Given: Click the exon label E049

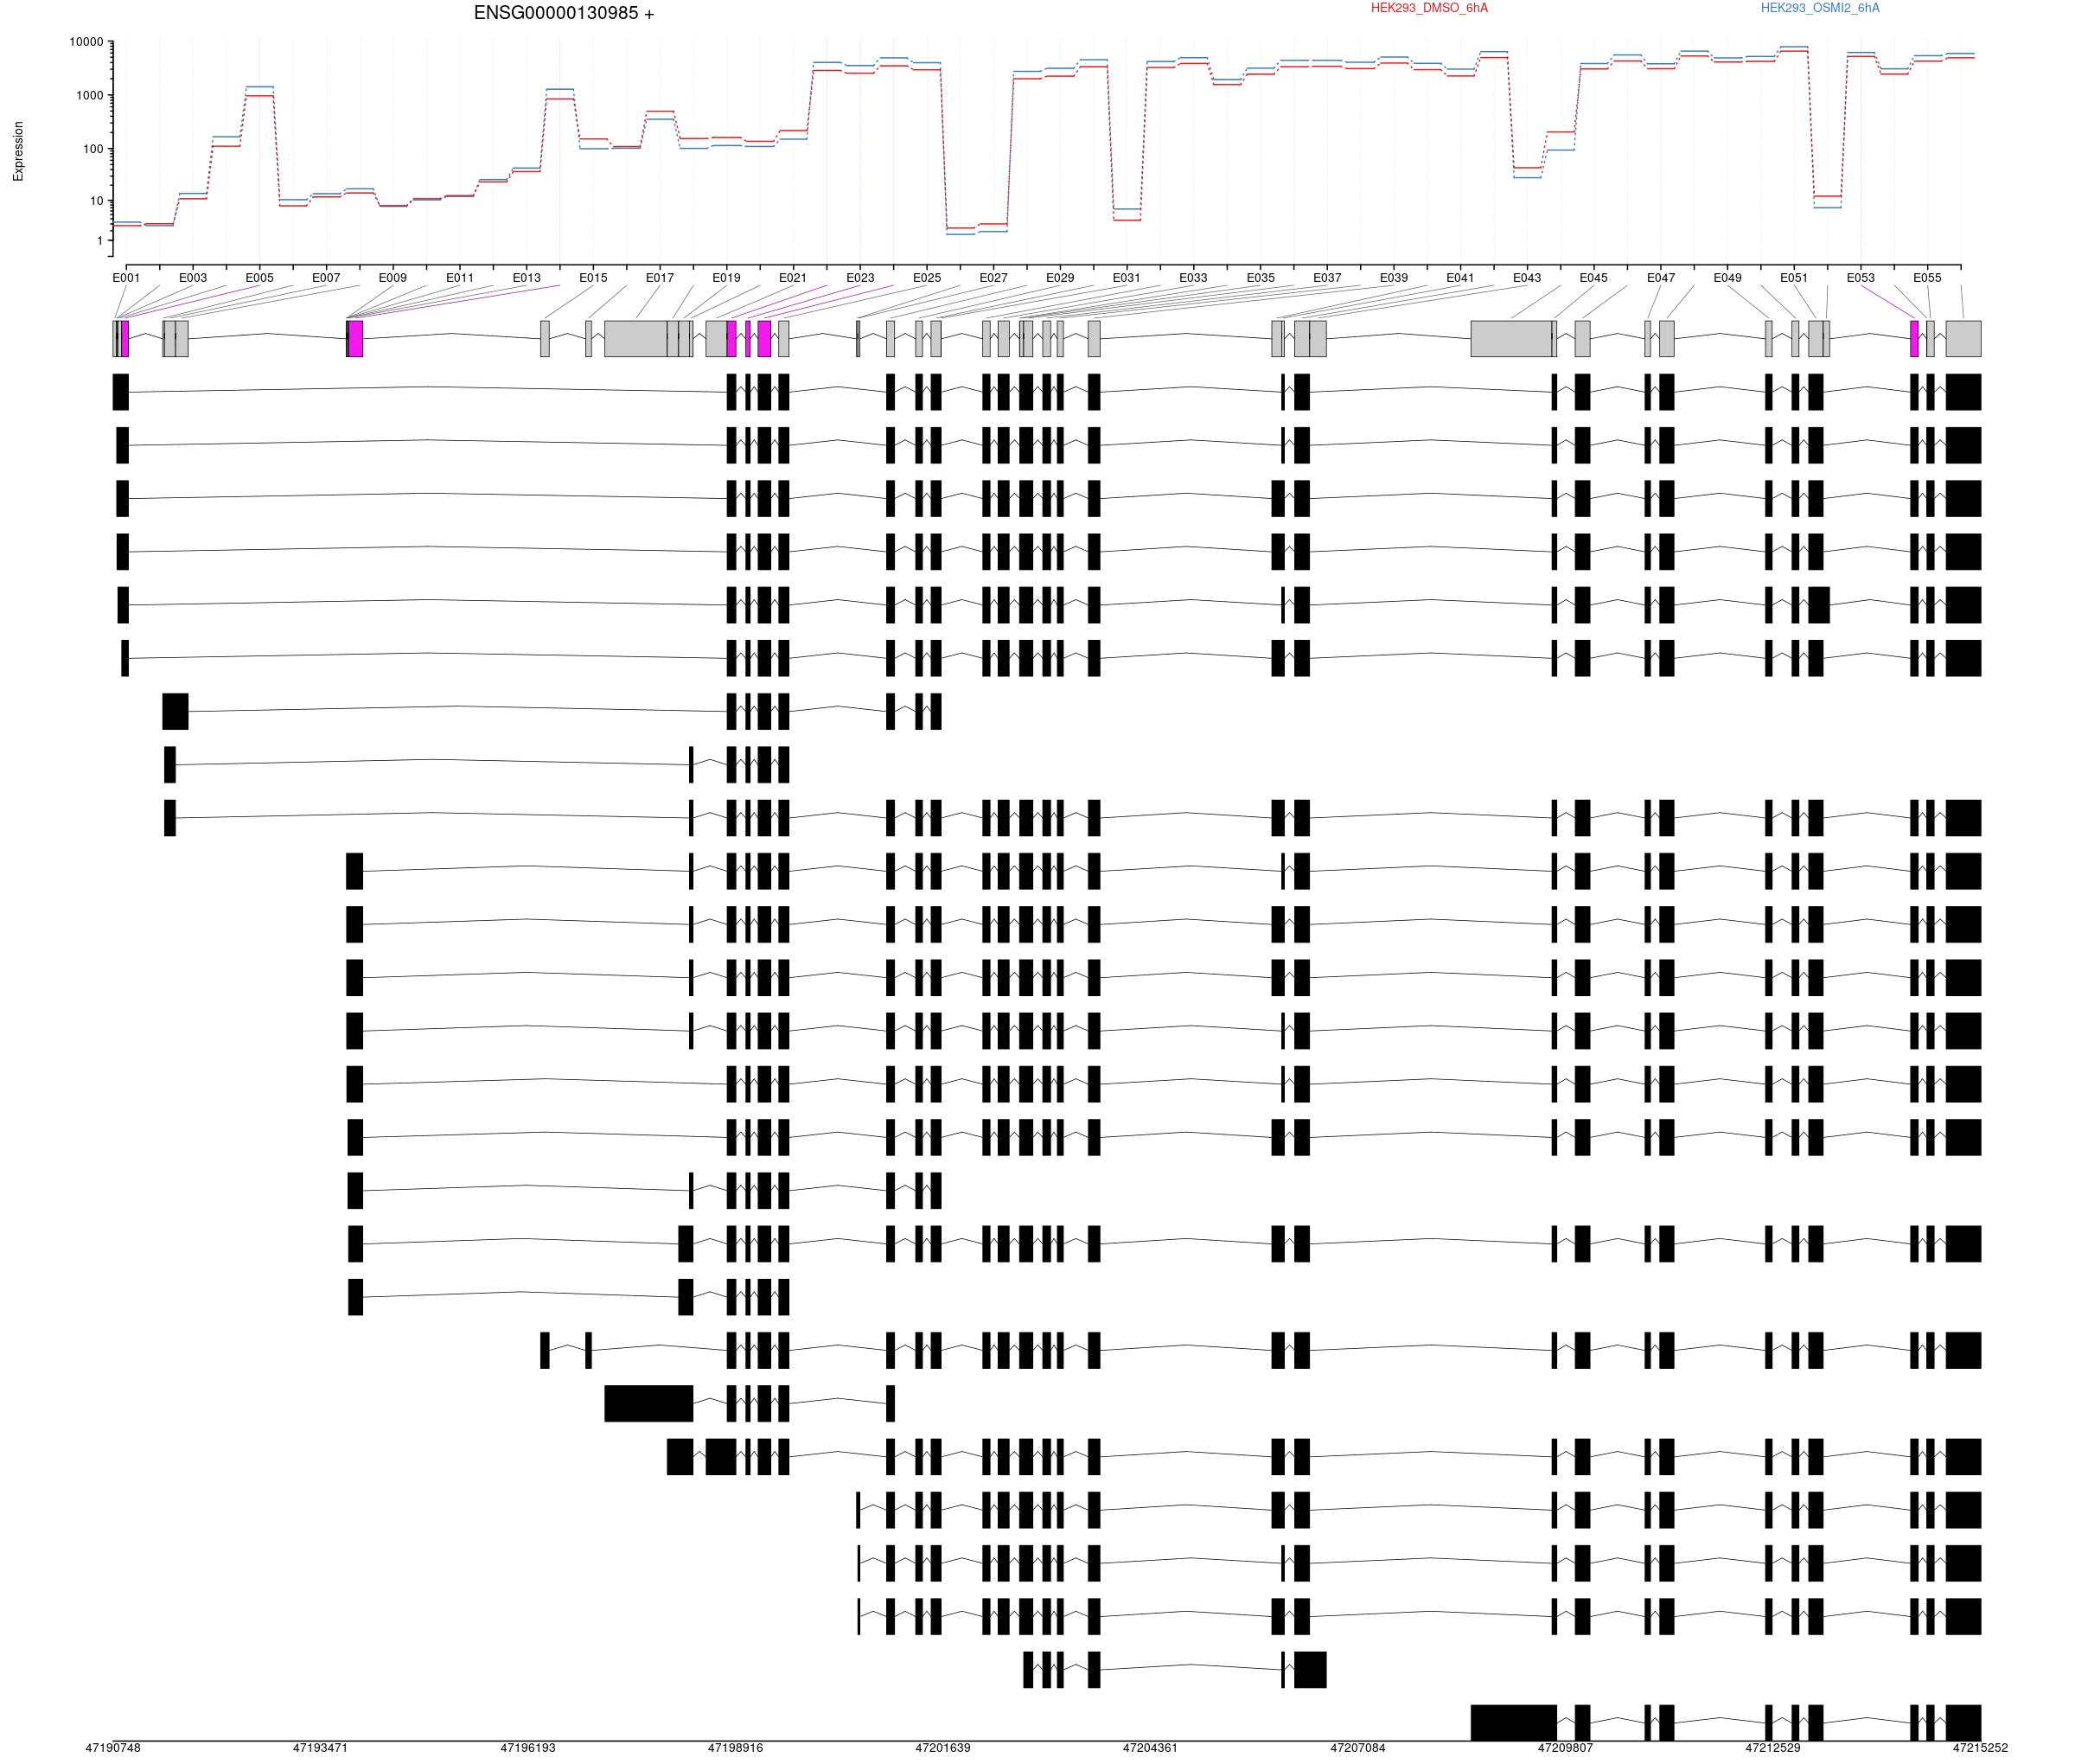Looking at the screenshot, I should (1727, 278).
